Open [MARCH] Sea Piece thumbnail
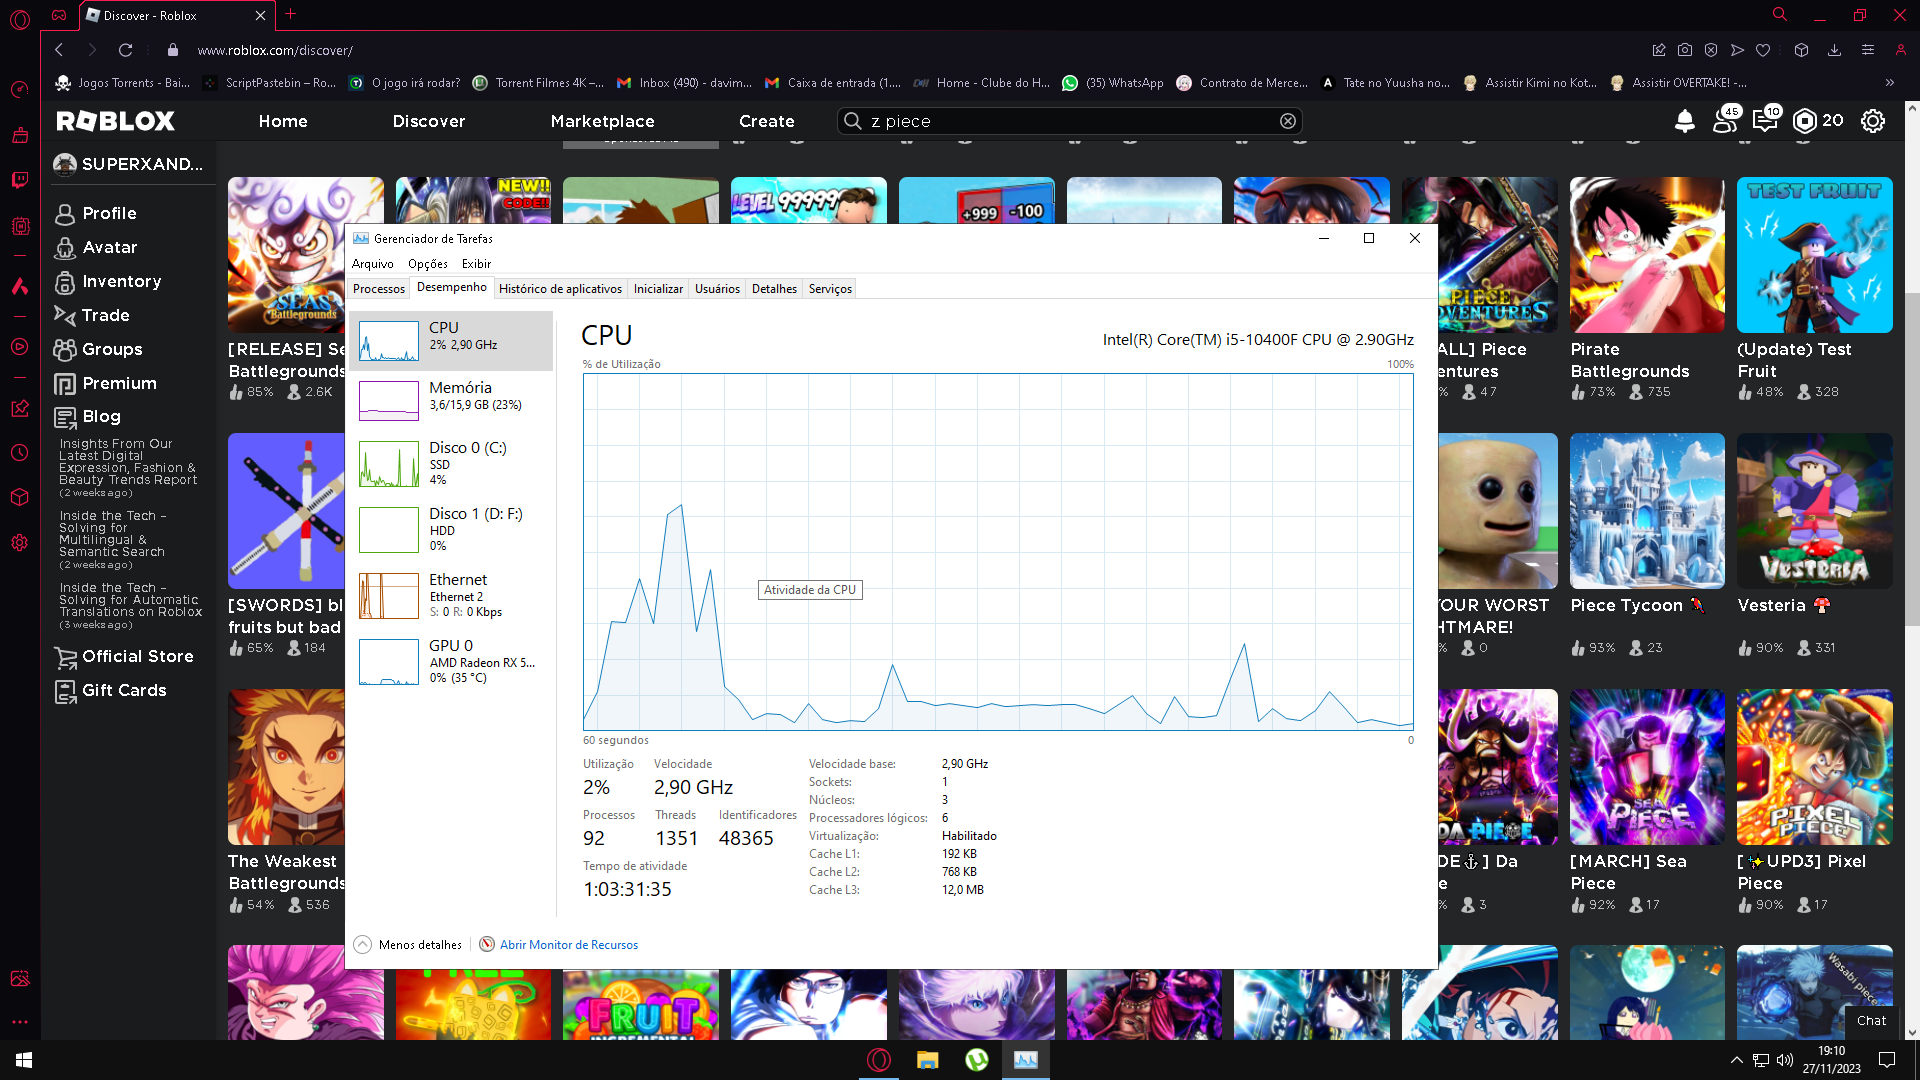Viewport: 1920px width, 1080px height. tap(1647, 767)
